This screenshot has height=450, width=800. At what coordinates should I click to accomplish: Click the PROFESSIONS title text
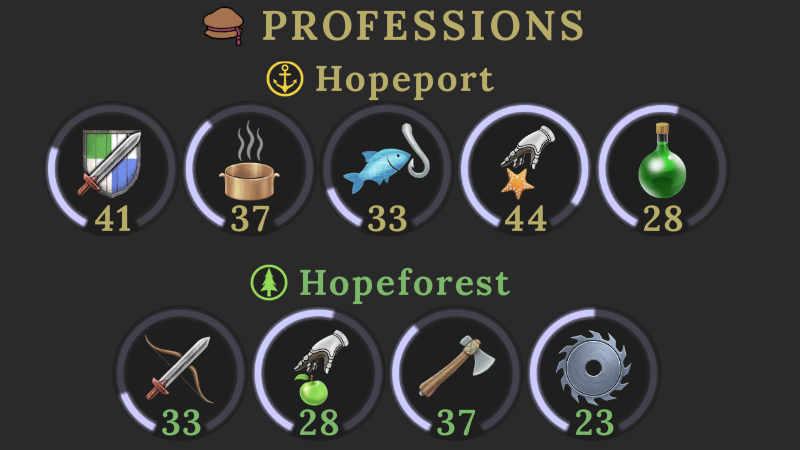pyautogui.click(x=423, y=26)
